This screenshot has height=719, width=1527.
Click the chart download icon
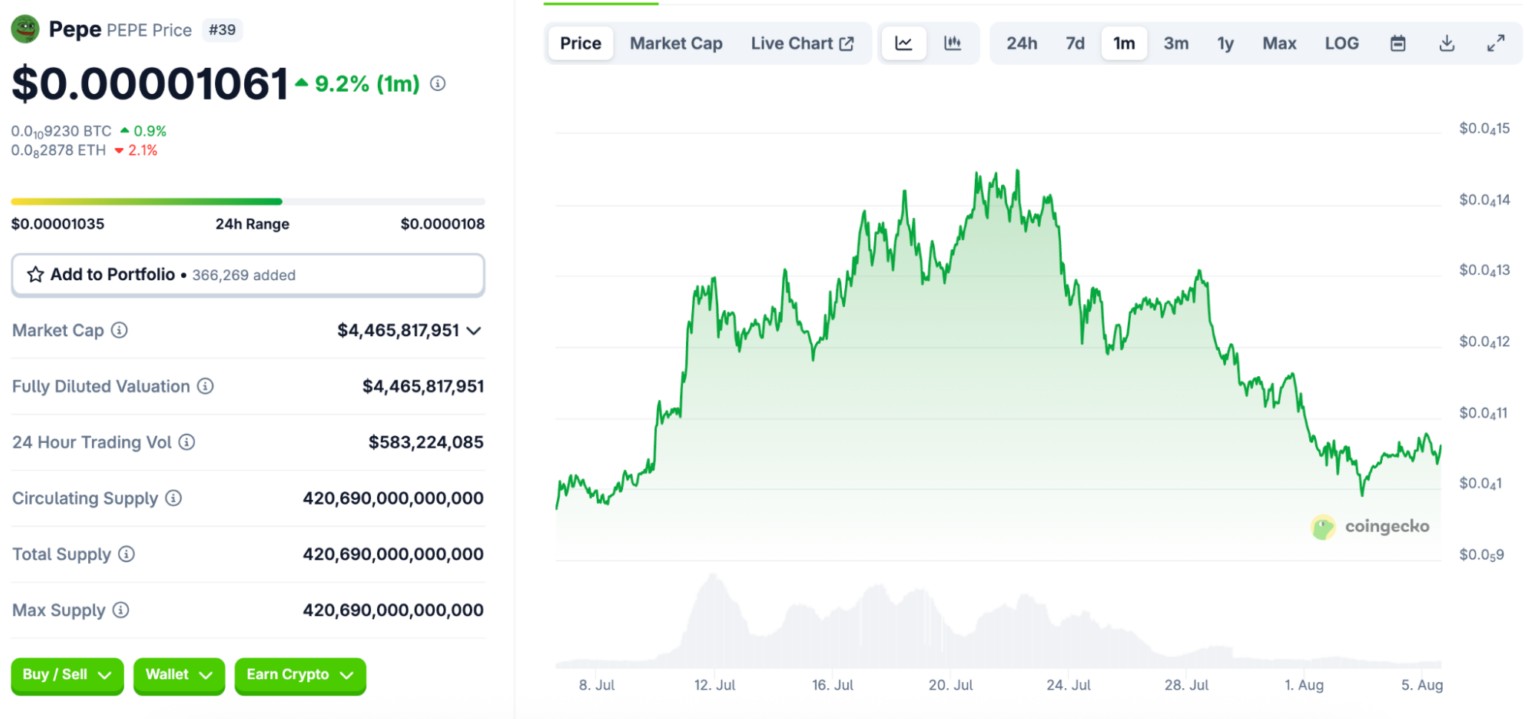click(1447, 43)
